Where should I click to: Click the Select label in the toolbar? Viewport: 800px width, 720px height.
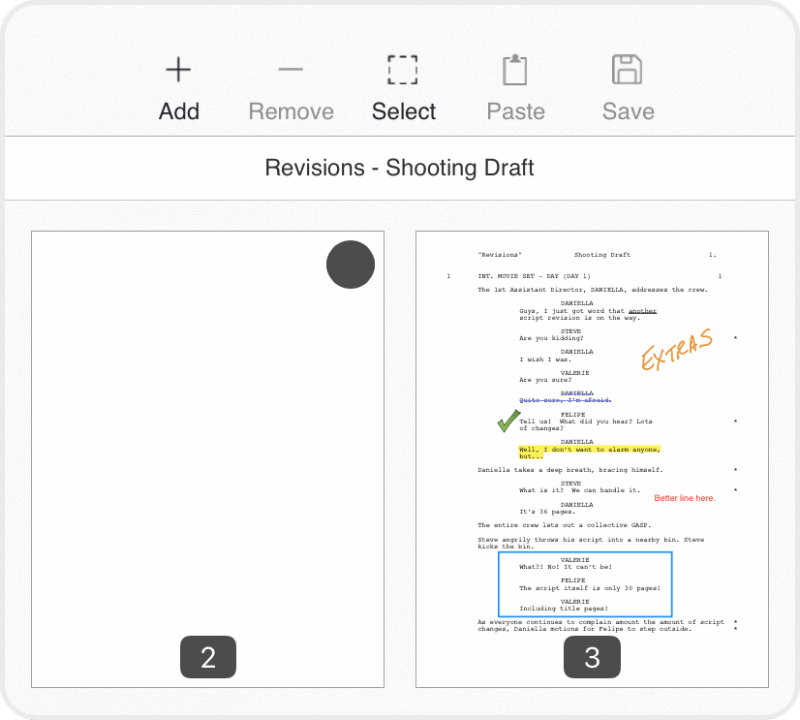(403, 112)
